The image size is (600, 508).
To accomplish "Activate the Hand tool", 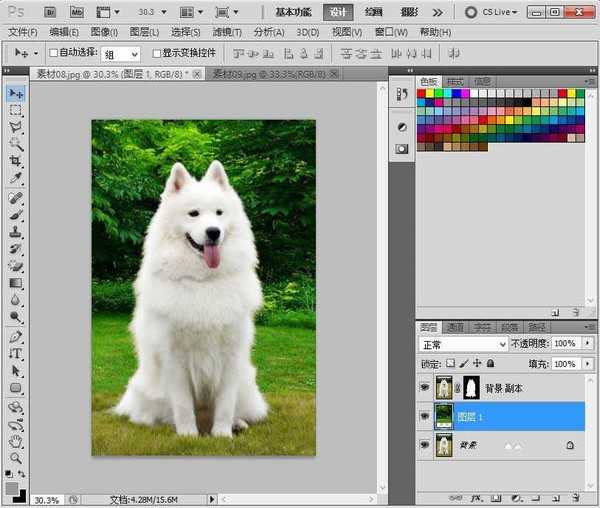I will (x=16, y=440).
